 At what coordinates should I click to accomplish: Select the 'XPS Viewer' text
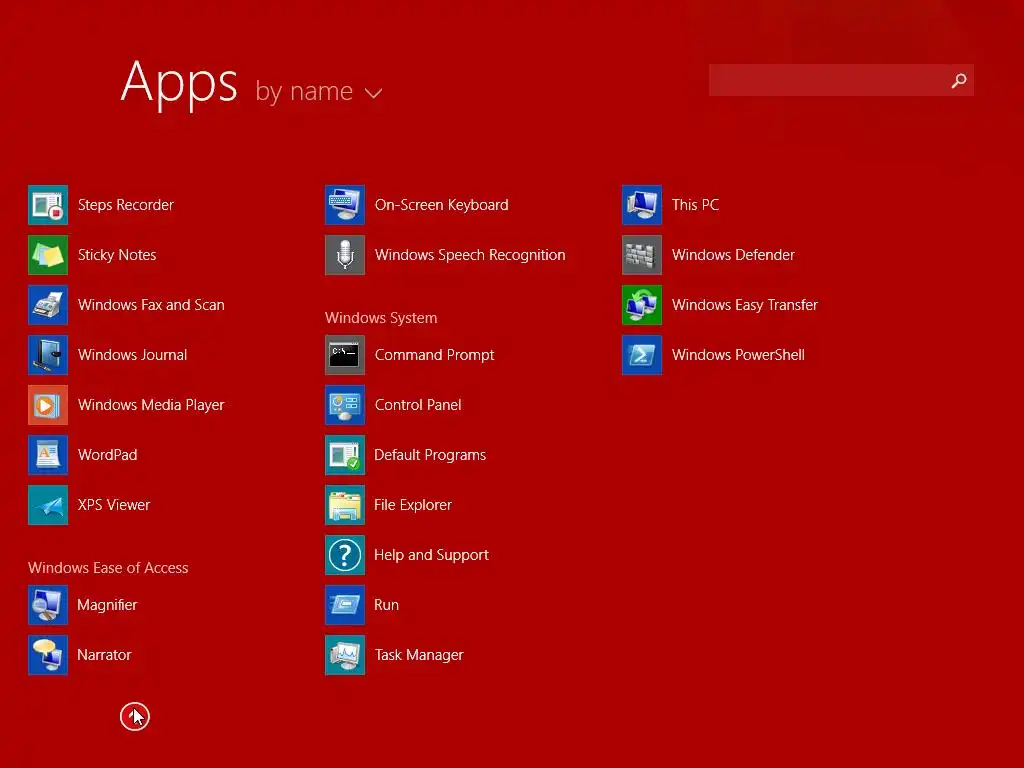click(x=114, y=505)
